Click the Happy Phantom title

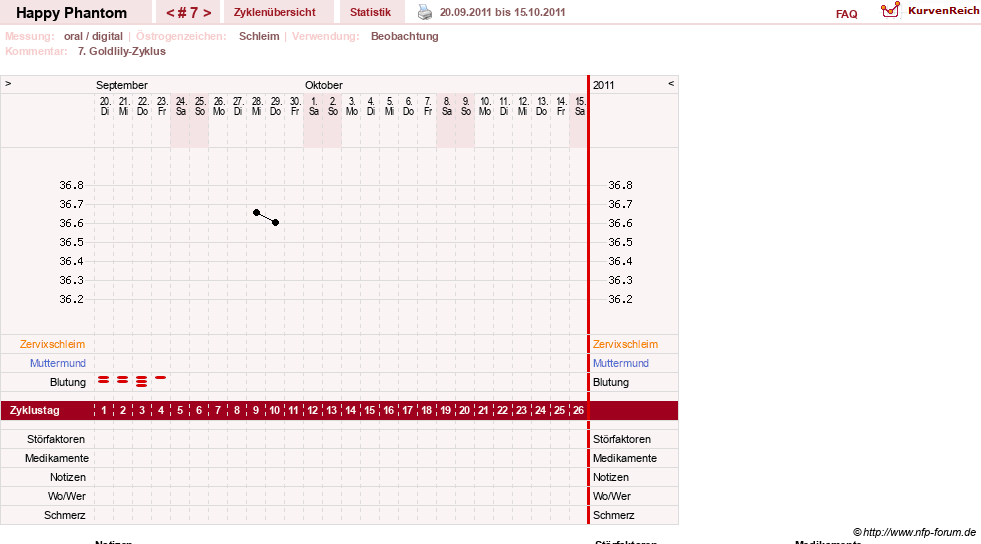click(71, 13)
